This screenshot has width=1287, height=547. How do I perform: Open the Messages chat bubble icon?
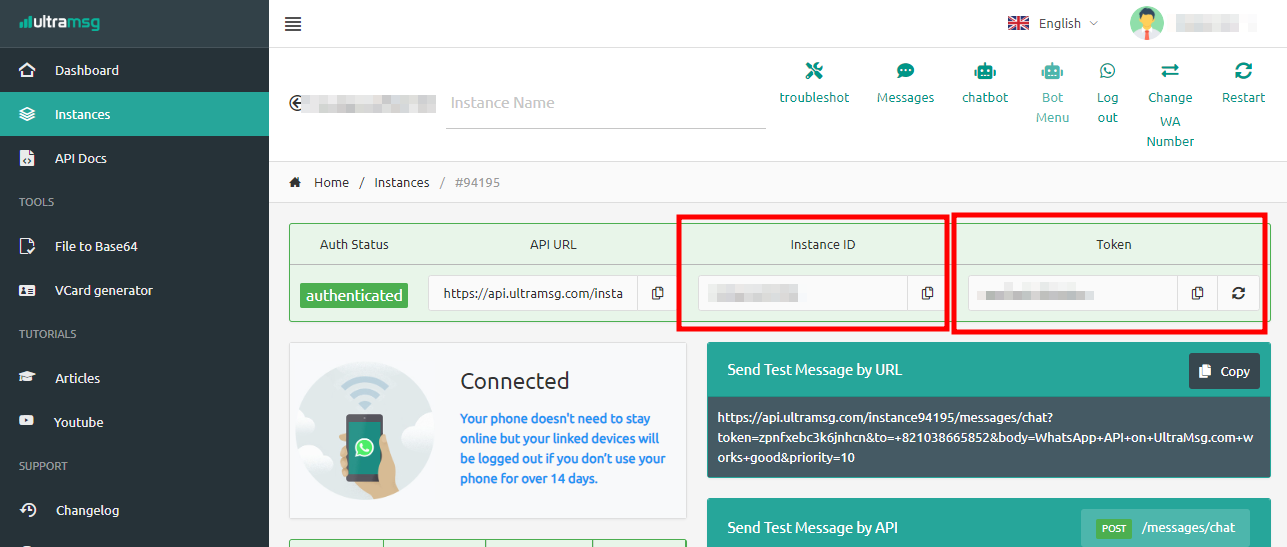pyautogui.click(x=905, y=71)
